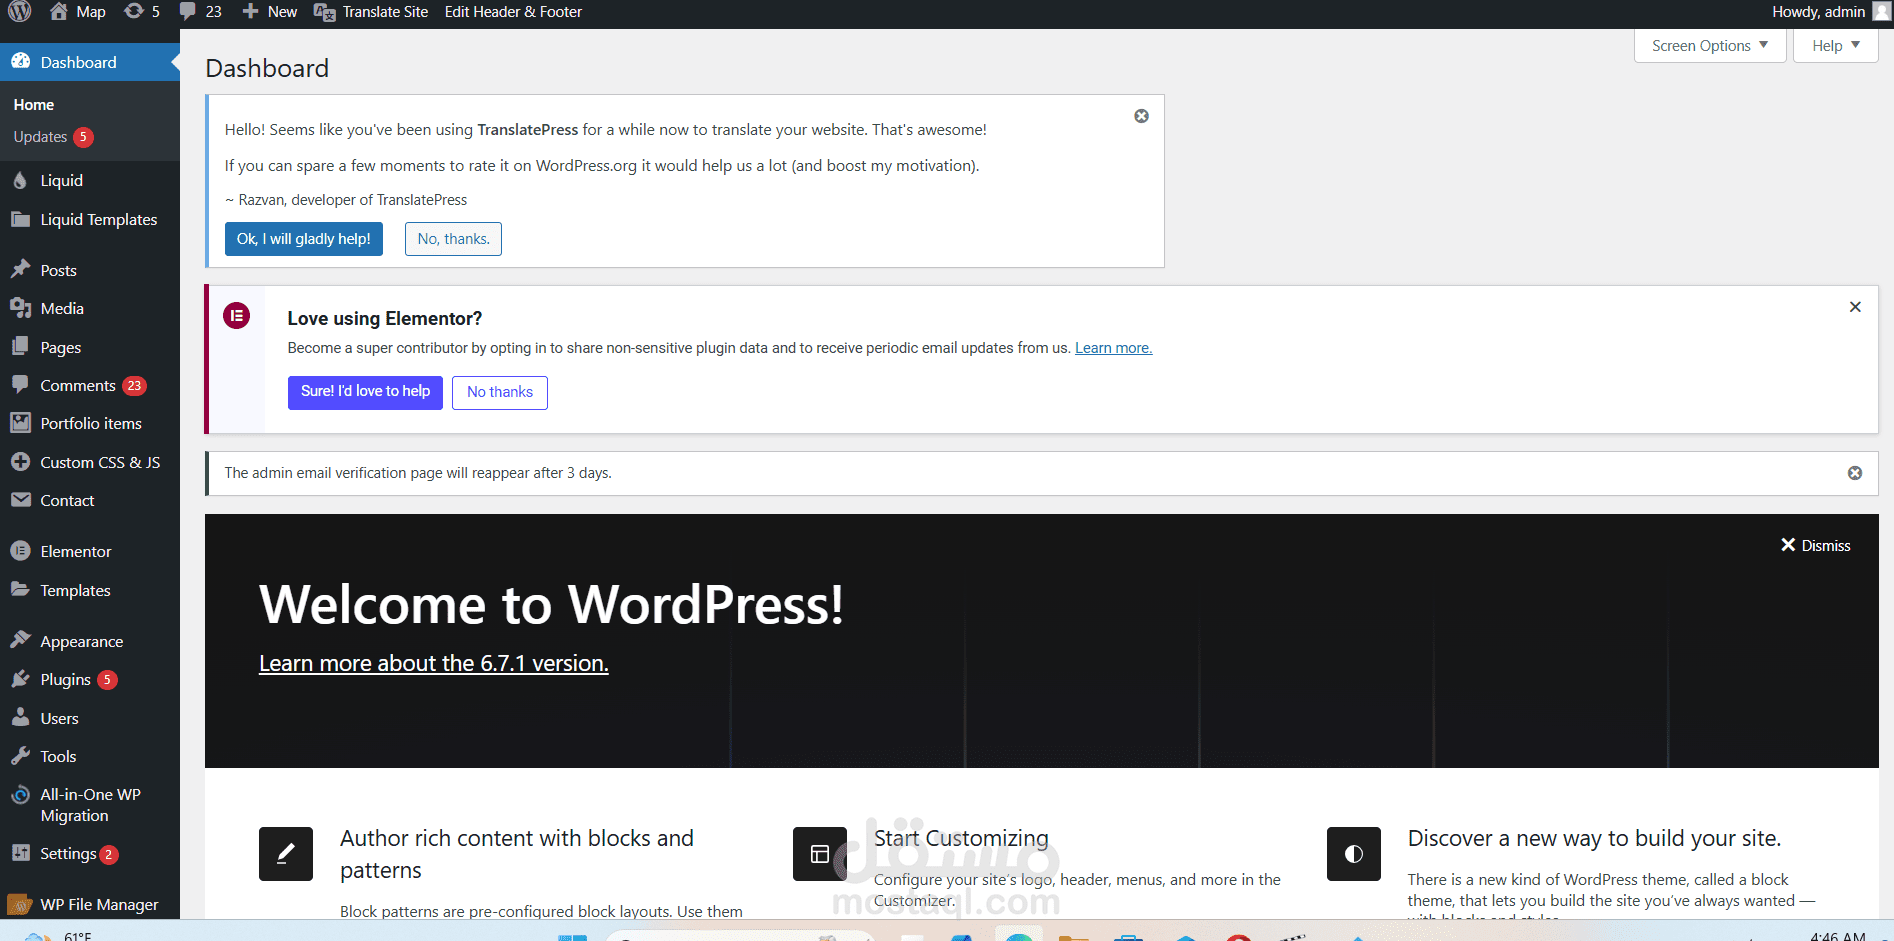Click the Templates folder icon

pyautogui.click(x=20, y=590)
